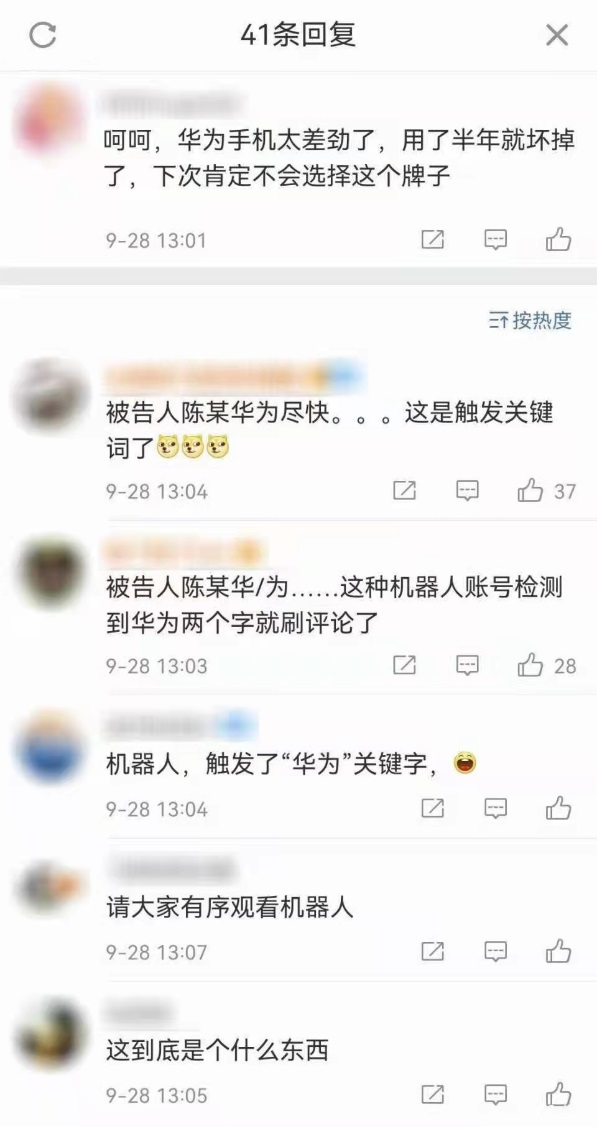Sort replies using 按热度
Image resolution: width=597 pixels, height=1127 pixels.
pyautogui.click(x=530, y=321)
